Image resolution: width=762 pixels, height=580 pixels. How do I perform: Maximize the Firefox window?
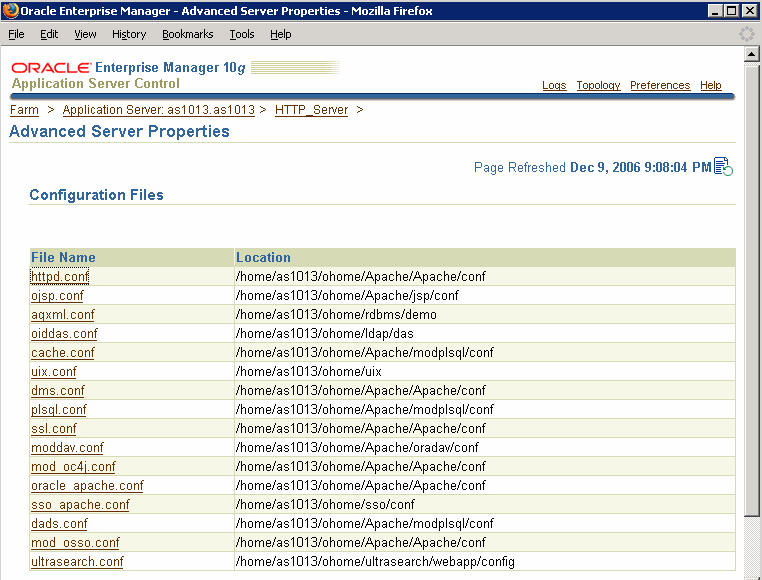(x=732, y=11)
